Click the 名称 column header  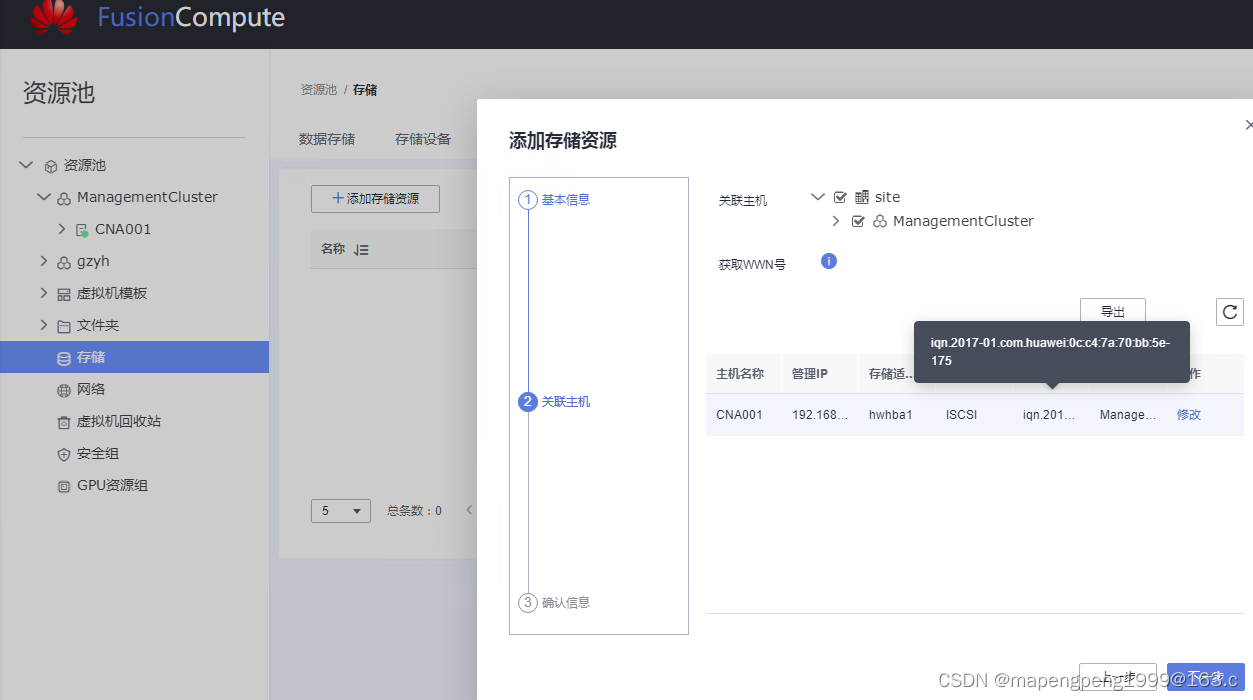333,249
